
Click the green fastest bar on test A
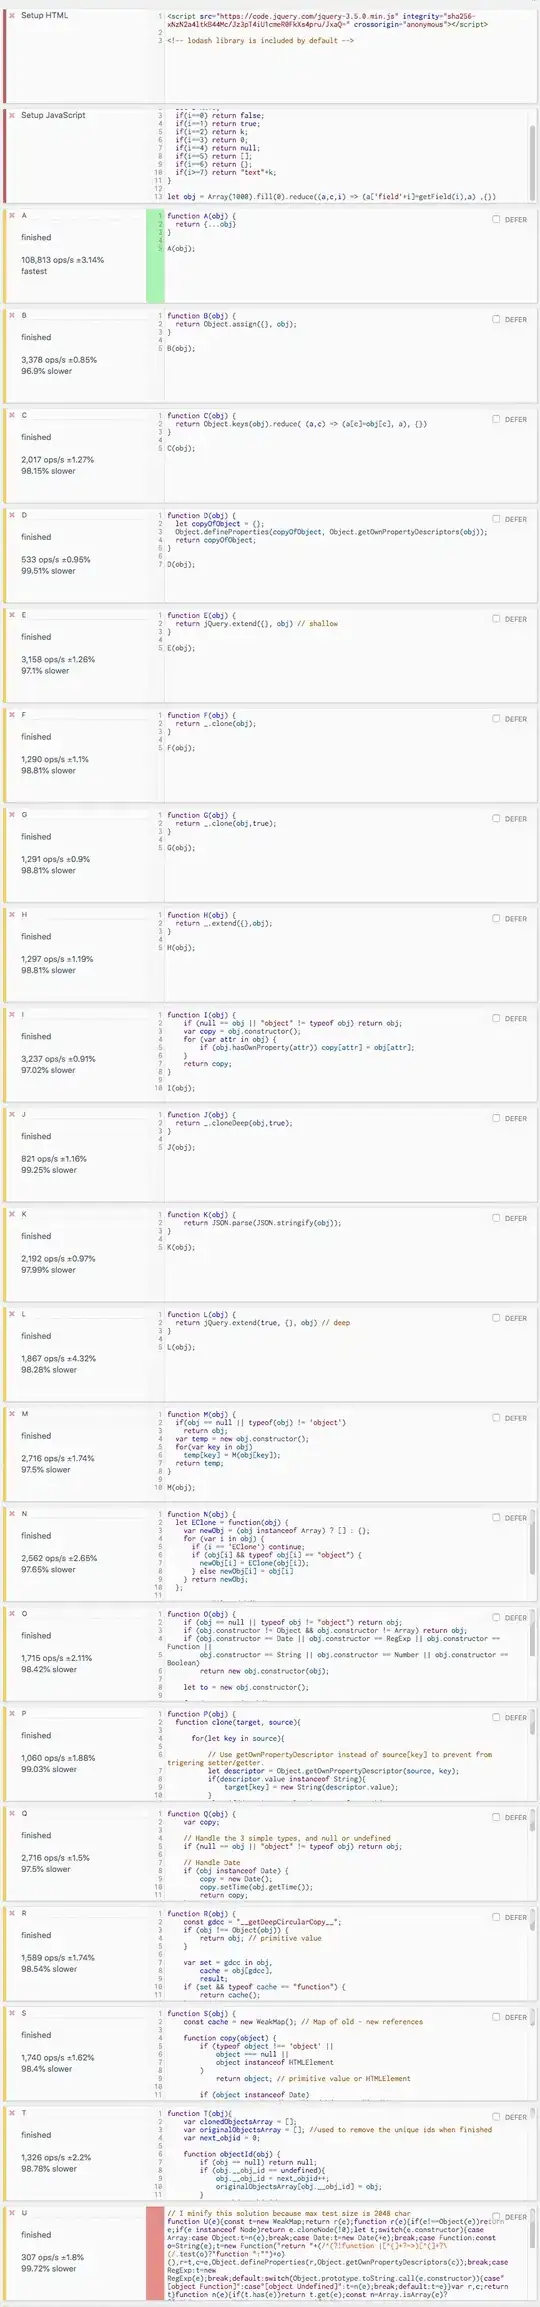point(155,255)
